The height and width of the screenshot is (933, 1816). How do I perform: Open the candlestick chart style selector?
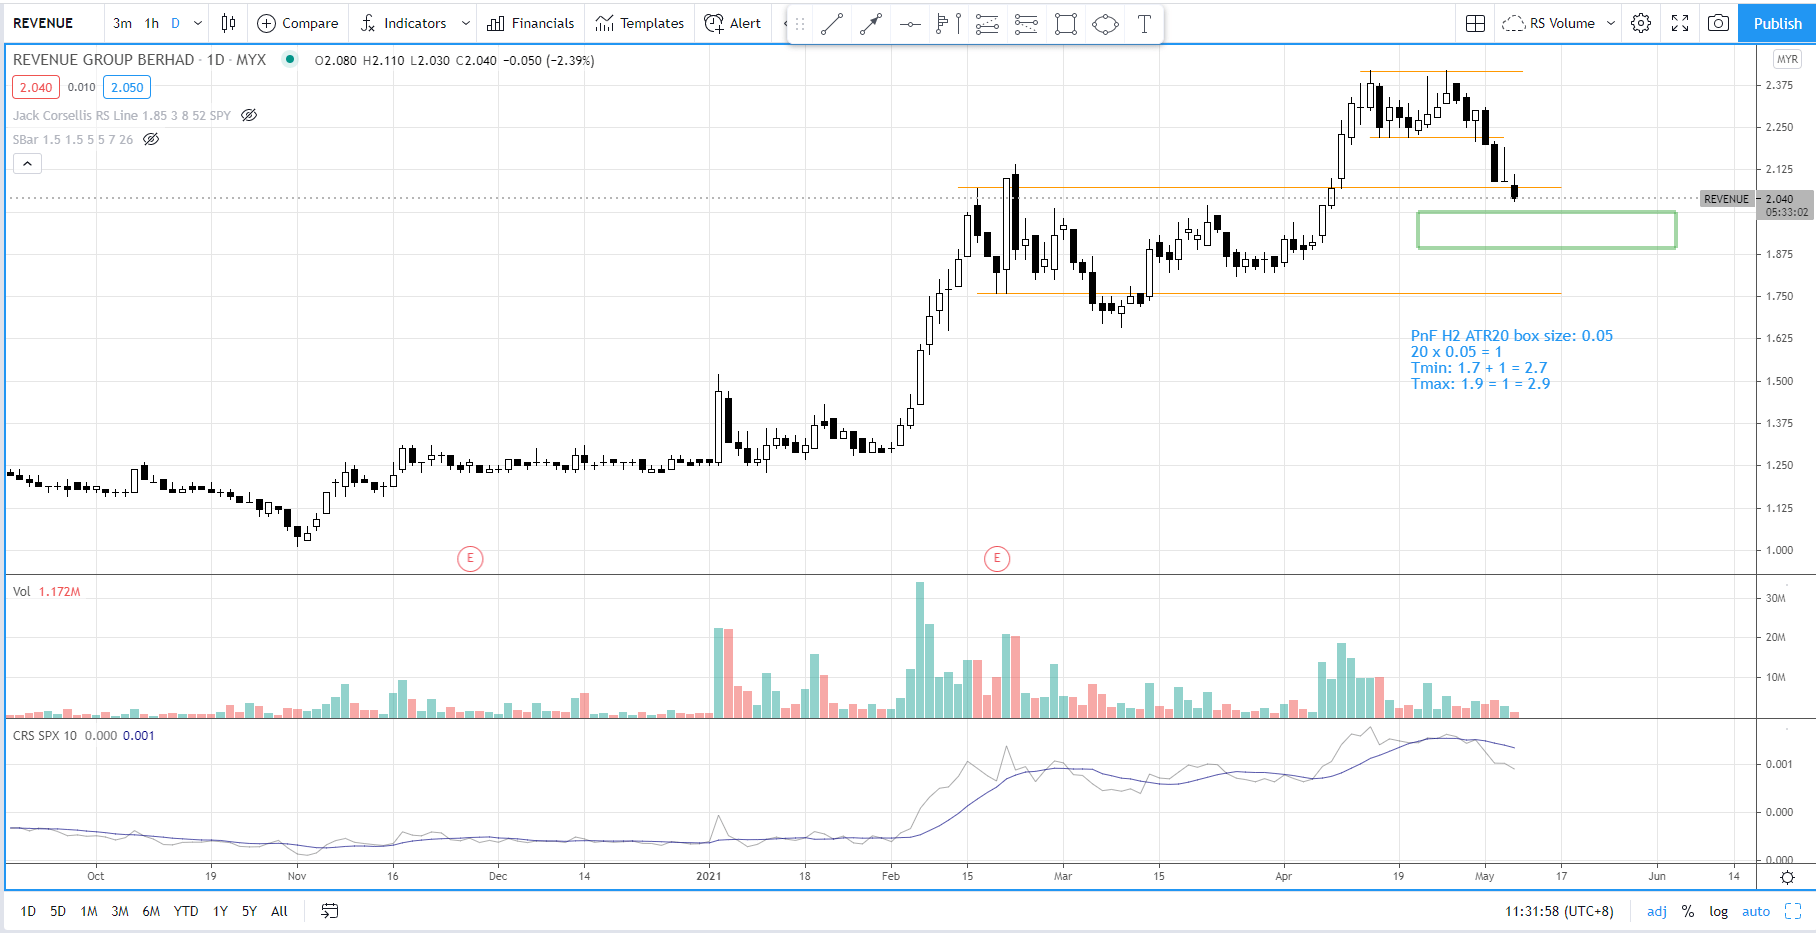(228, 23)
